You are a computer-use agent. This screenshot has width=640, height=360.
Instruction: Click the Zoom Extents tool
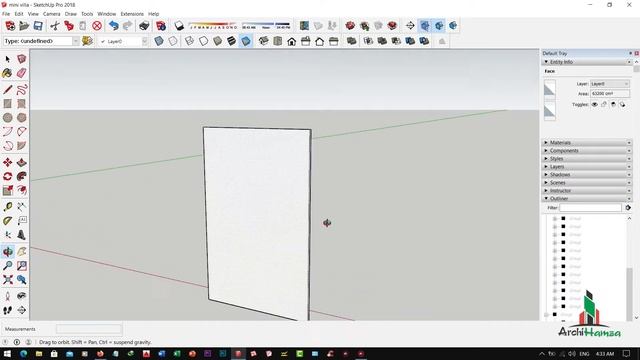click(x=7, y=280)
